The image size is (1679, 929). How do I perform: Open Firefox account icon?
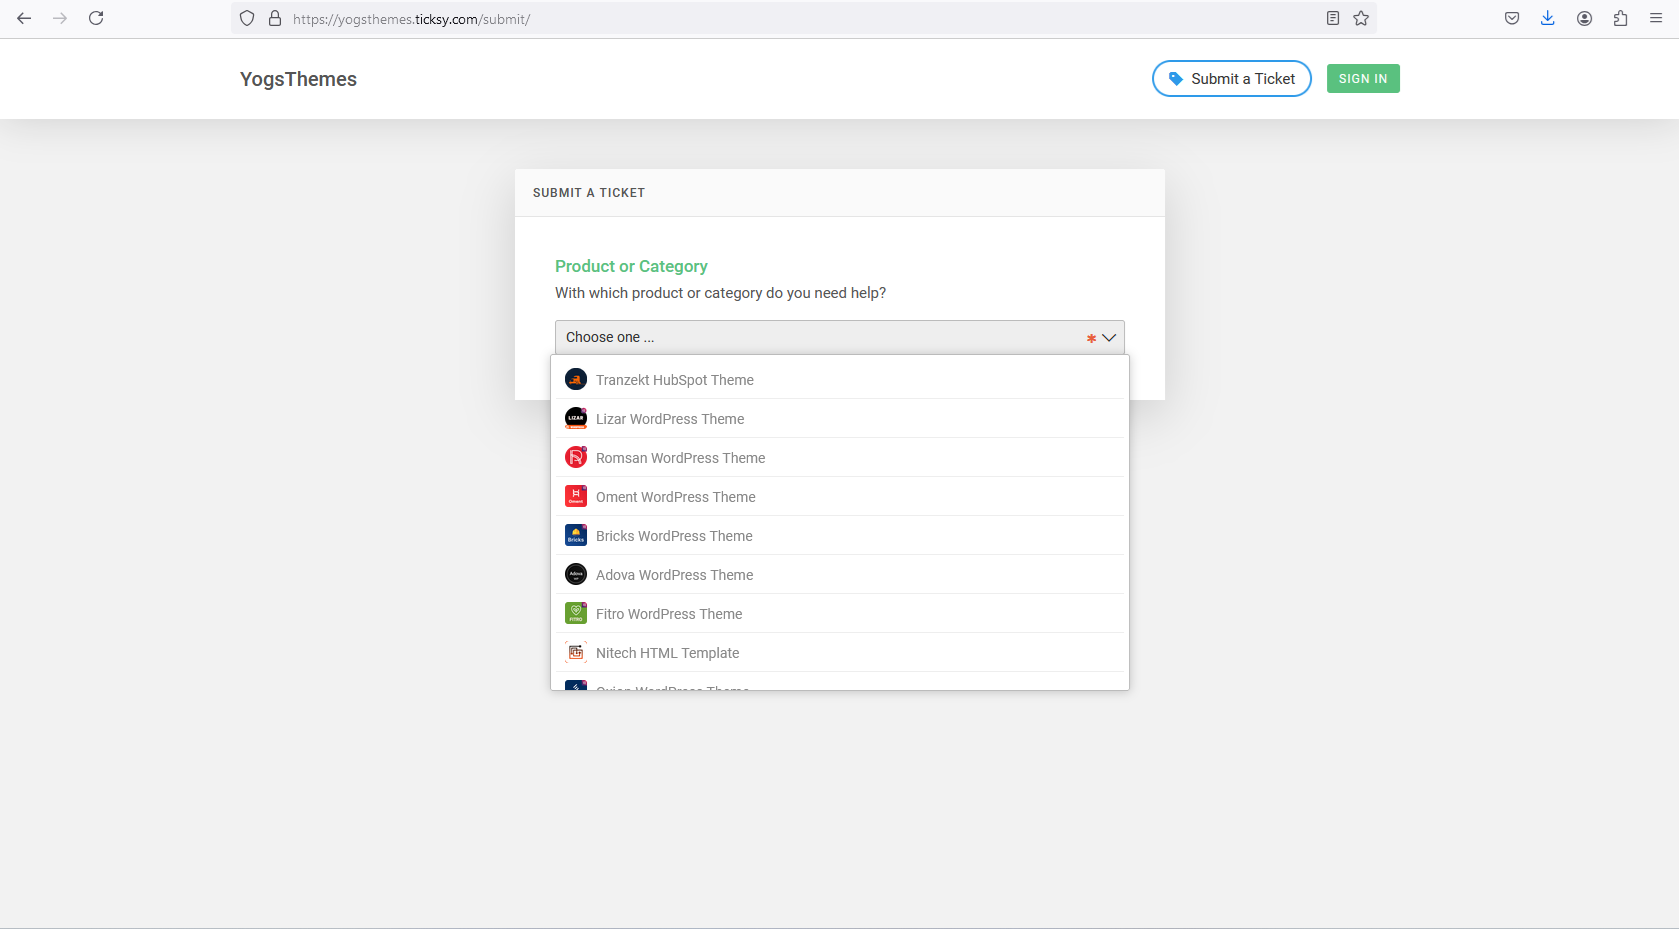tap(1584, 18)
